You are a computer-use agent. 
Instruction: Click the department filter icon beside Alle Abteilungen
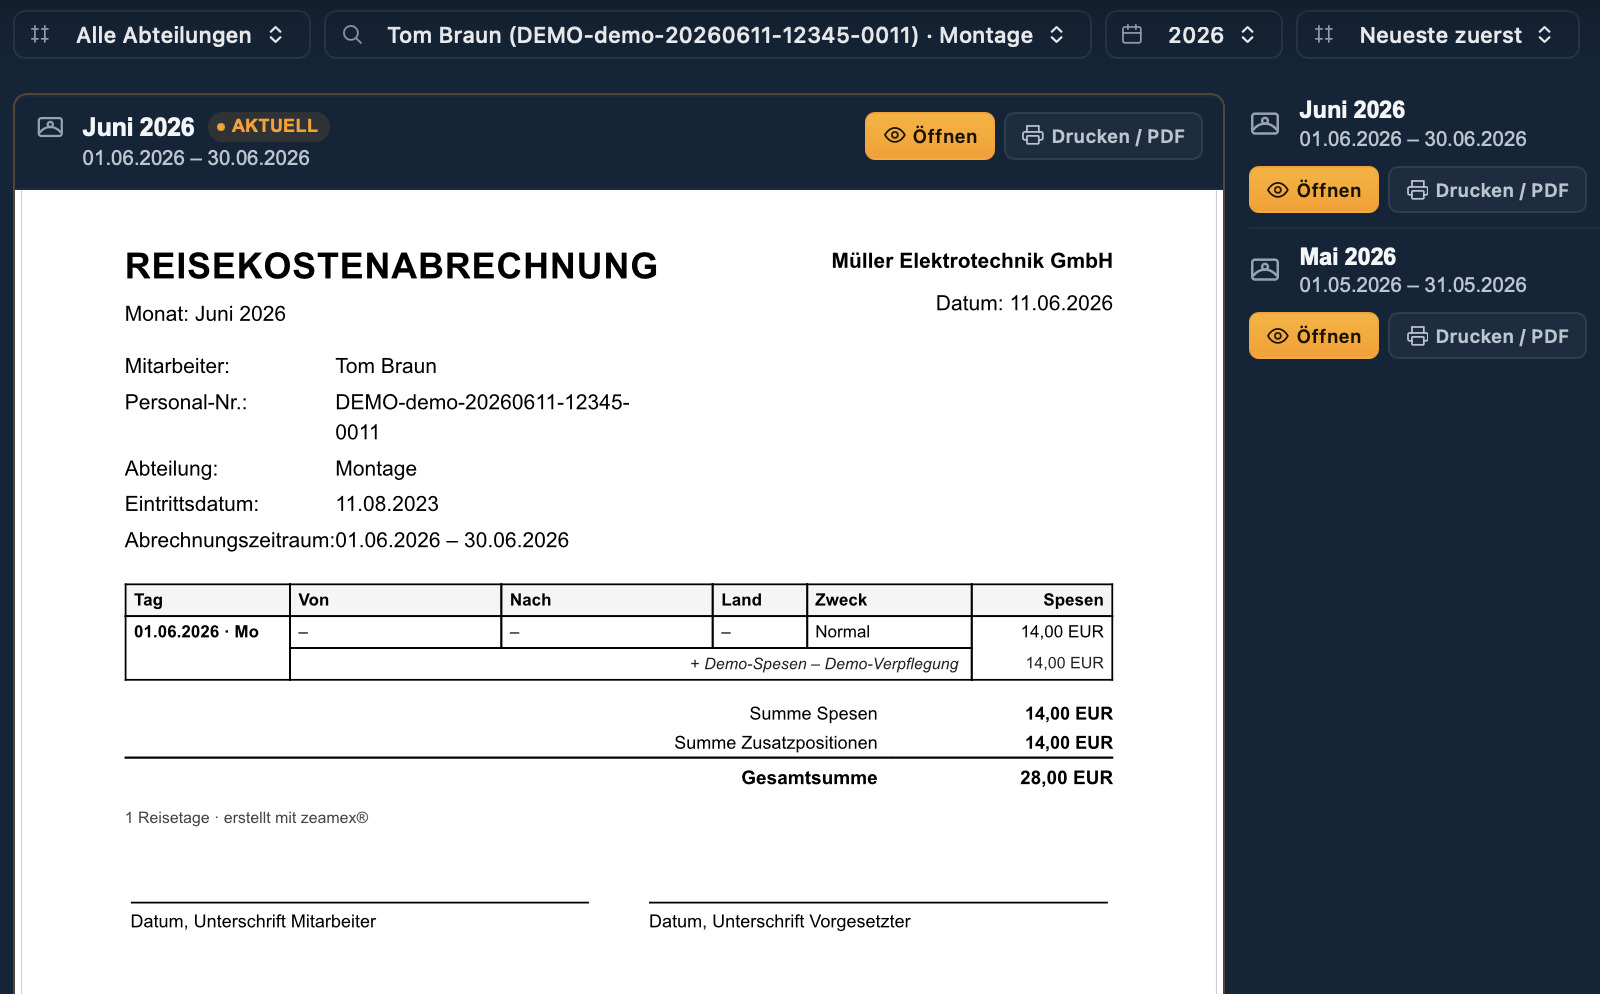click(x=40, y=35)
